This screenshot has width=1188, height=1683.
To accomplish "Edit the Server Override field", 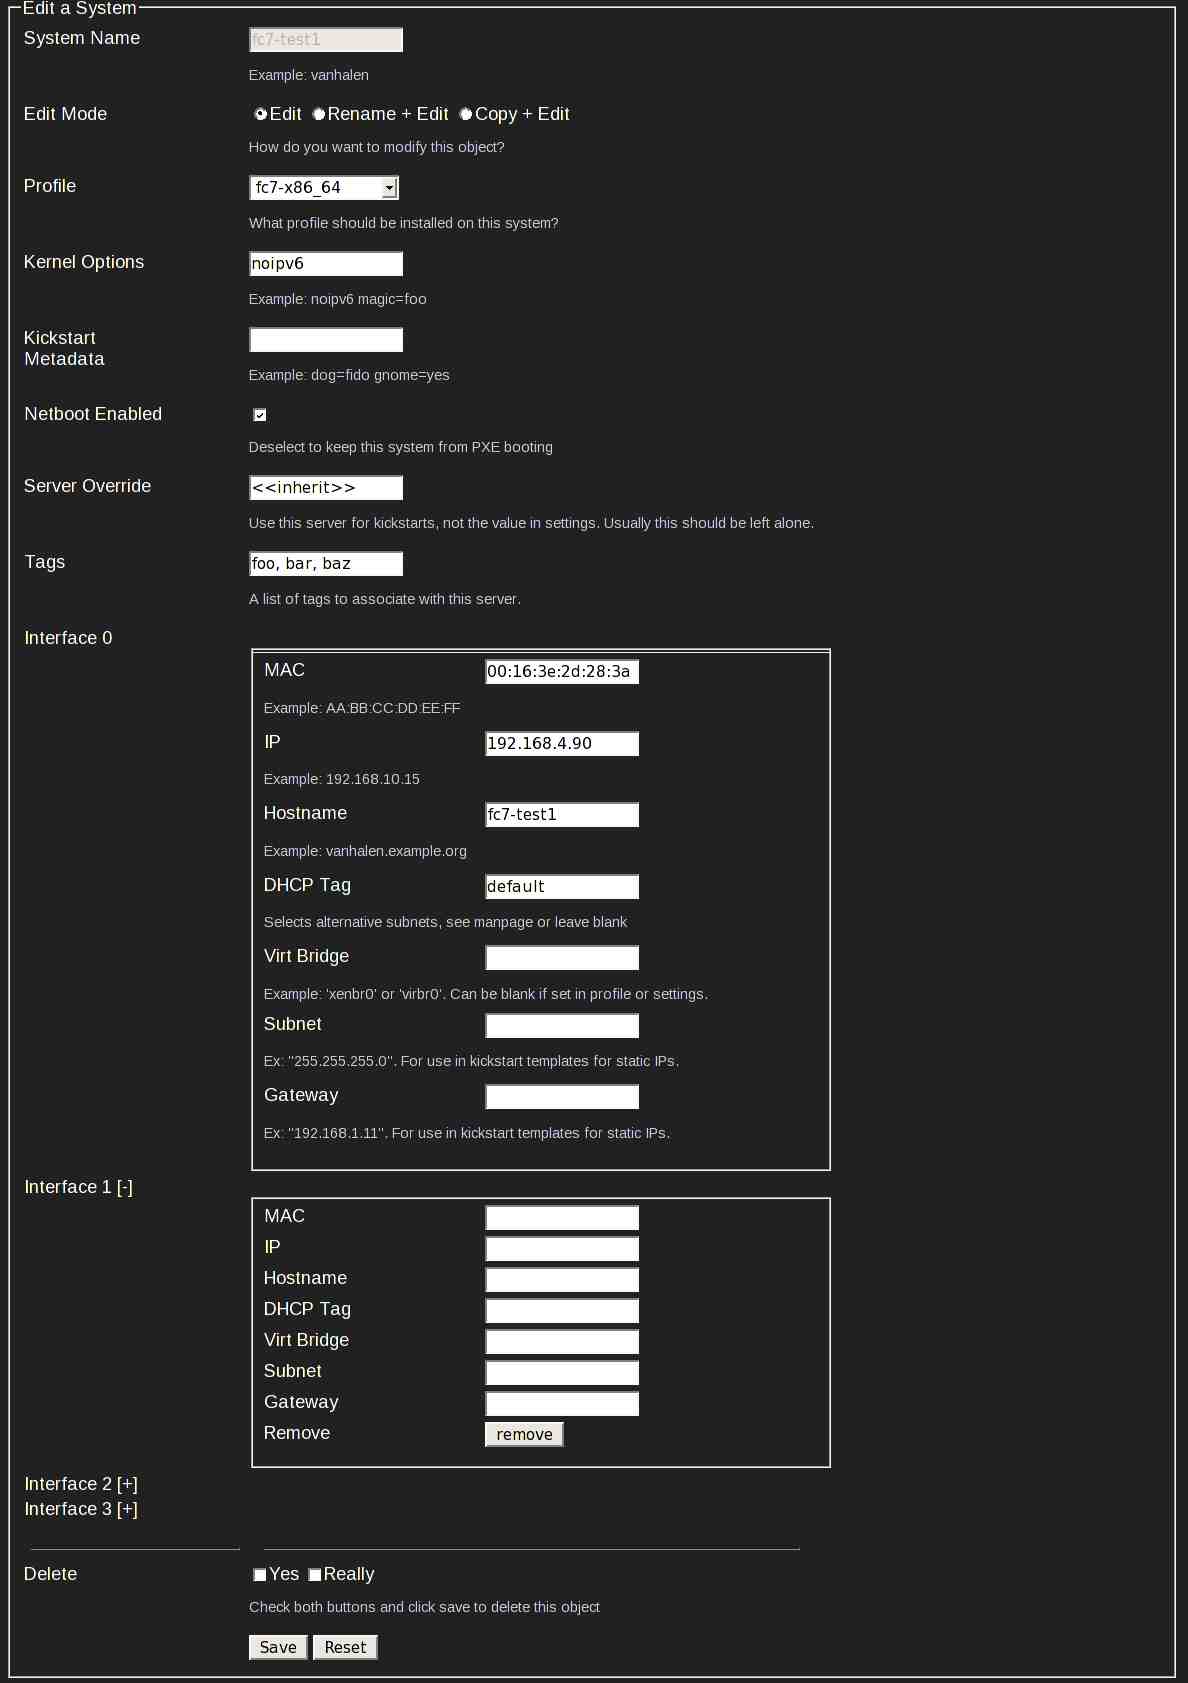I will 326,488.
